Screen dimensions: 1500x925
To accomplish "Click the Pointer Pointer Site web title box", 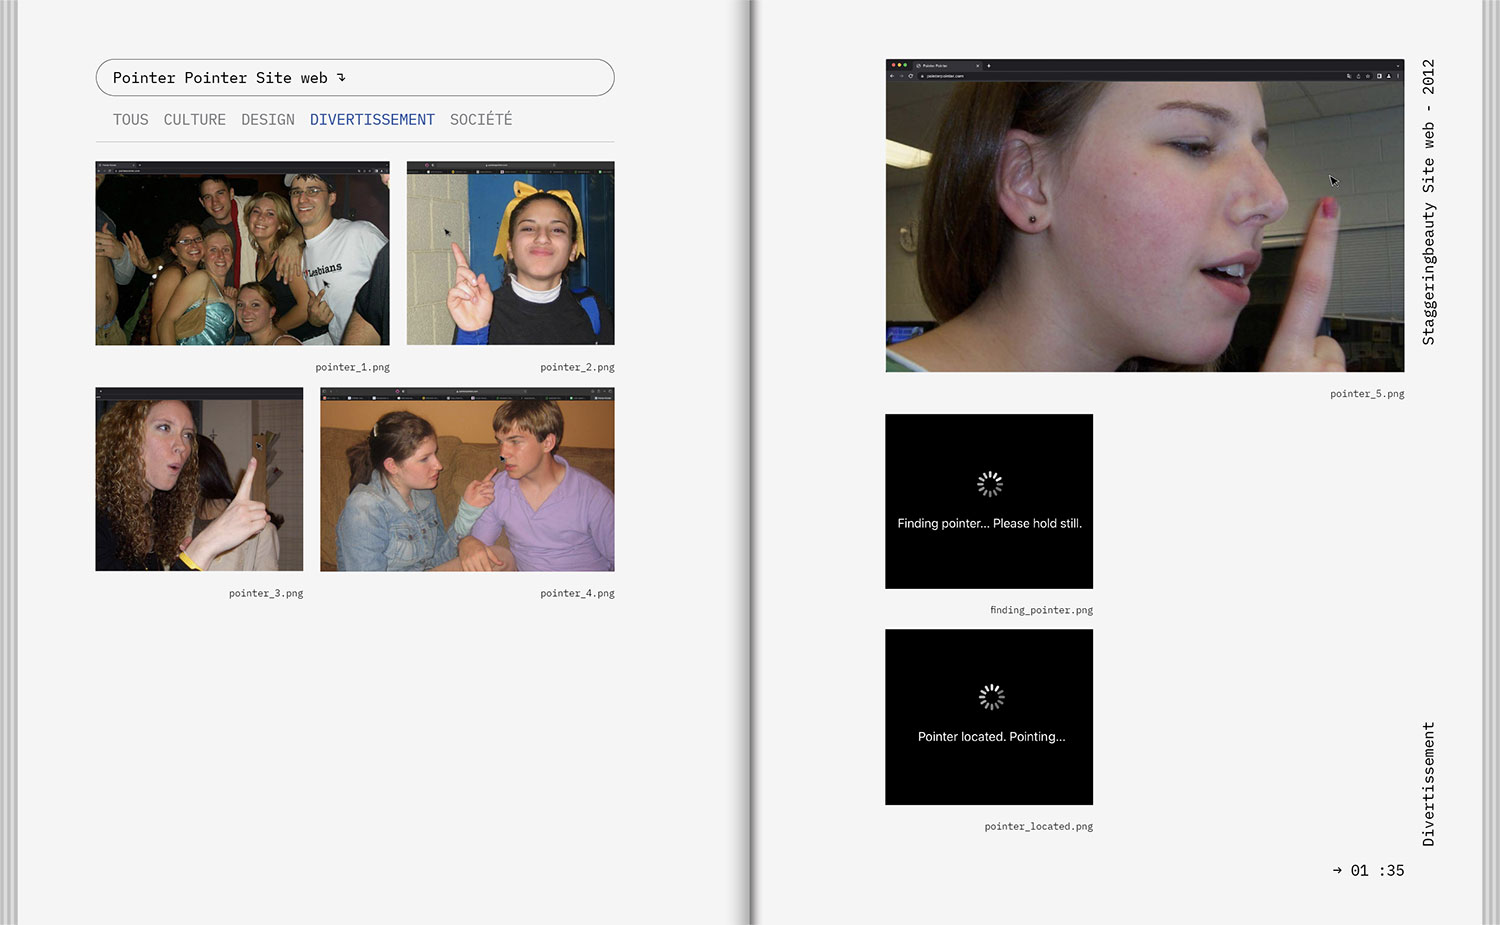I will point(355,77).
